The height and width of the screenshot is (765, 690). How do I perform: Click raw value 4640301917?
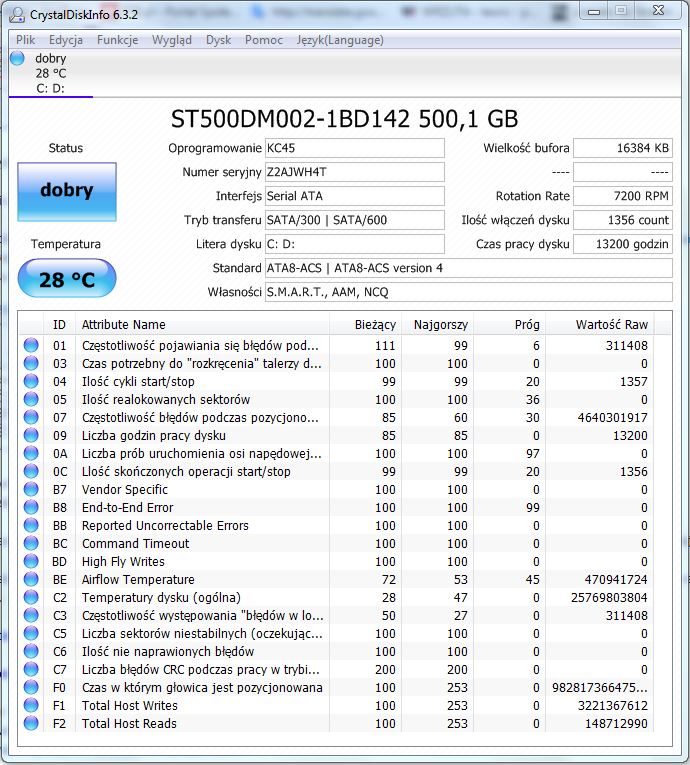coord(612,418)
